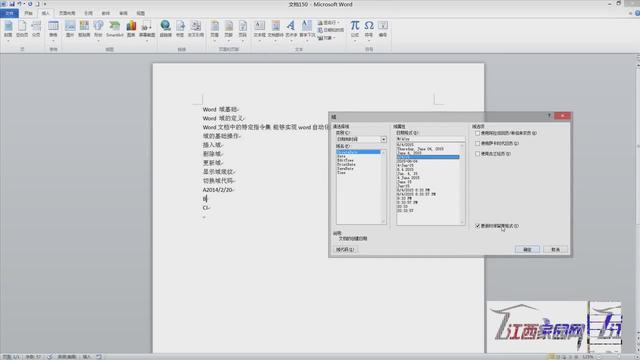Click the Field dialog help question mark
The image size is (640, 360).
549,116
